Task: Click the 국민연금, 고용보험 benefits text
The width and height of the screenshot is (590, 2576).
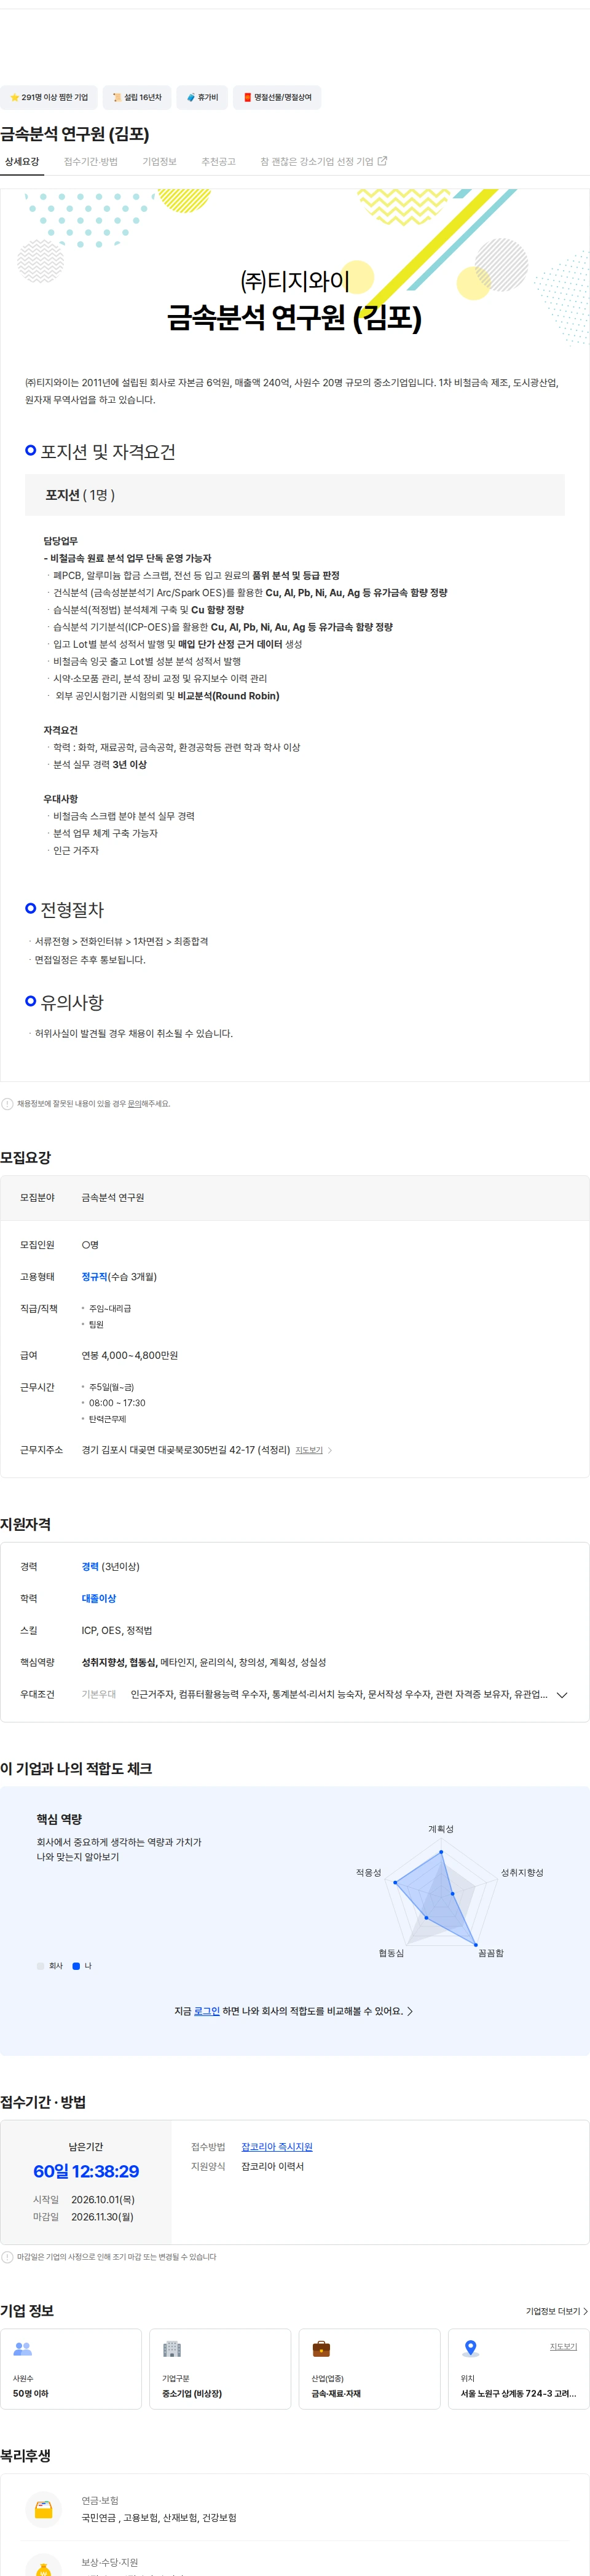Action: coord(159,2518)
